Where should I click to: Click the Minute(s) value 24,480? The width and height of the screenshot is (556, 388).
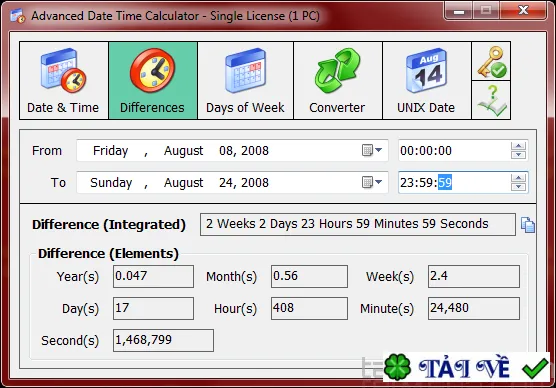tap(474, 308)
